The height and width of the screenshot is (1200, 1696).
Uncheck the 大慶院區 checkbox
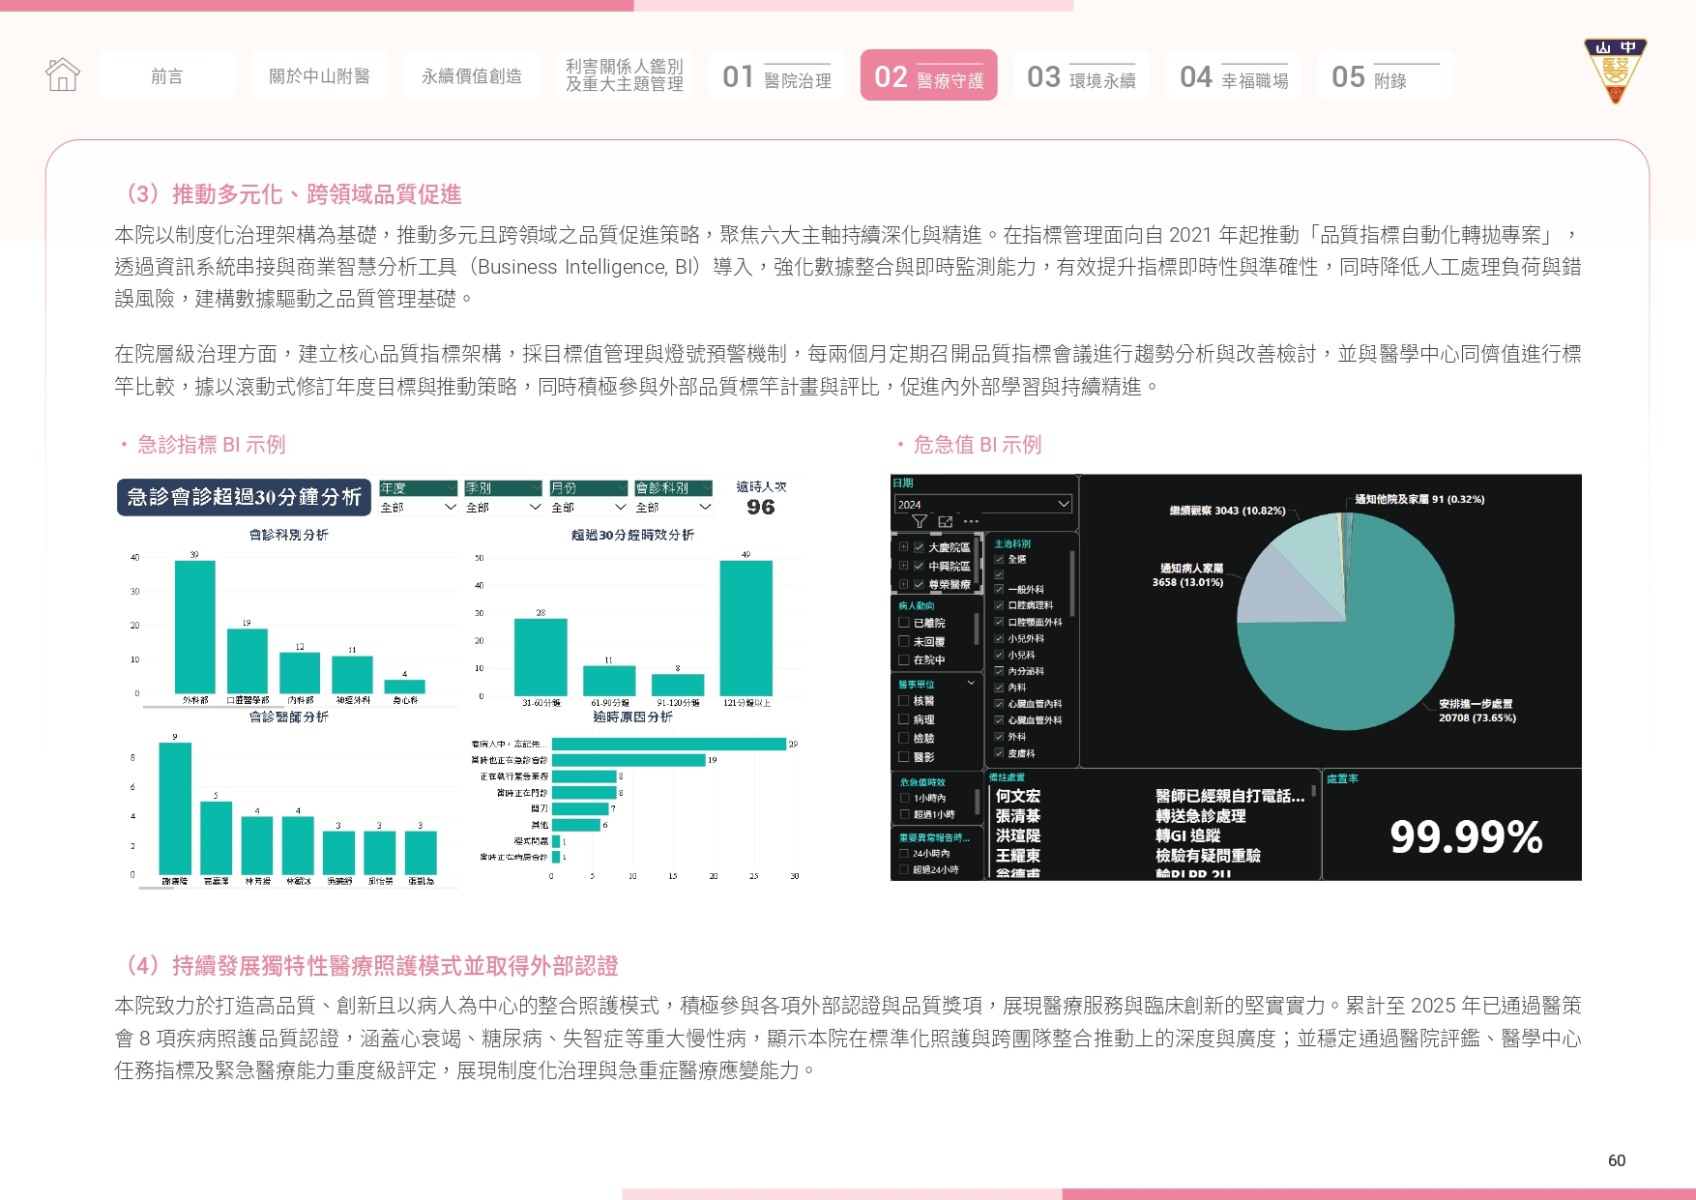tap(918, 547)
